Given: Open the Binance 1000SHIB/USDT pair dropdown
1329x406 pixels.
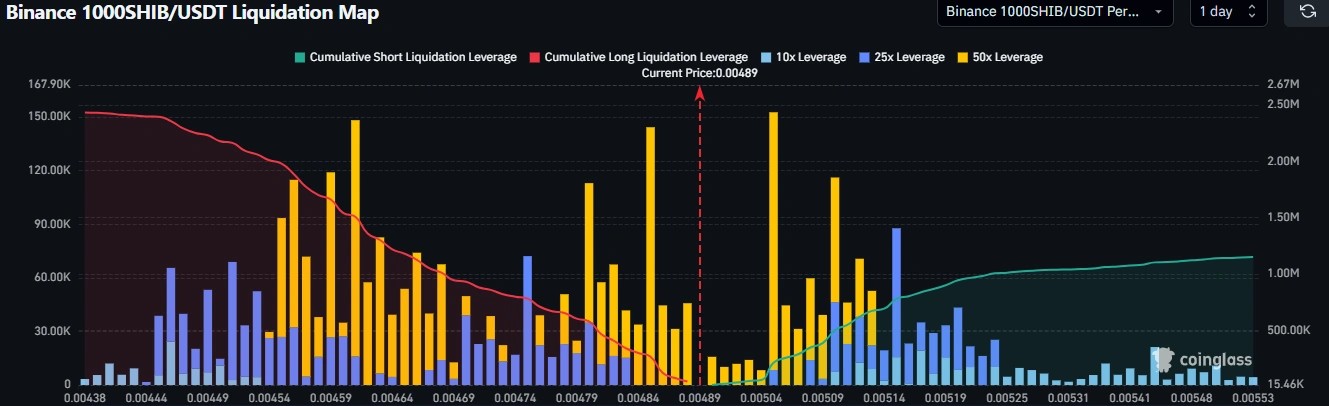Looking at the screenshot, I should (x=1054, y=11).
